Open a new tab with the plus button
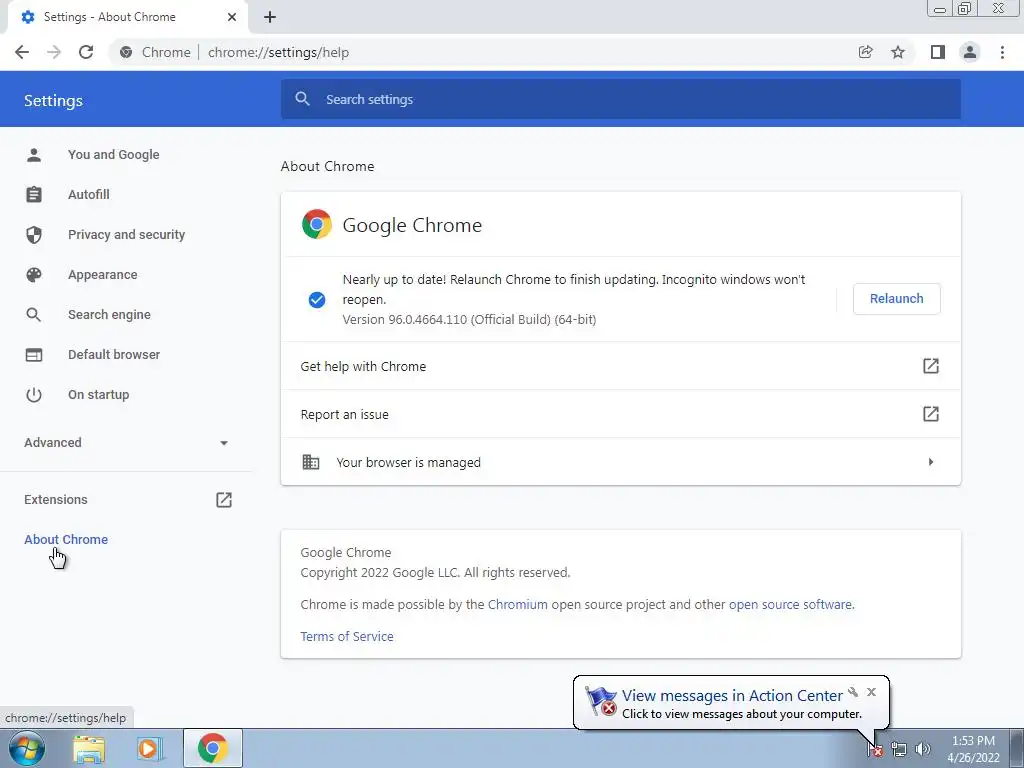 [270, 17]
